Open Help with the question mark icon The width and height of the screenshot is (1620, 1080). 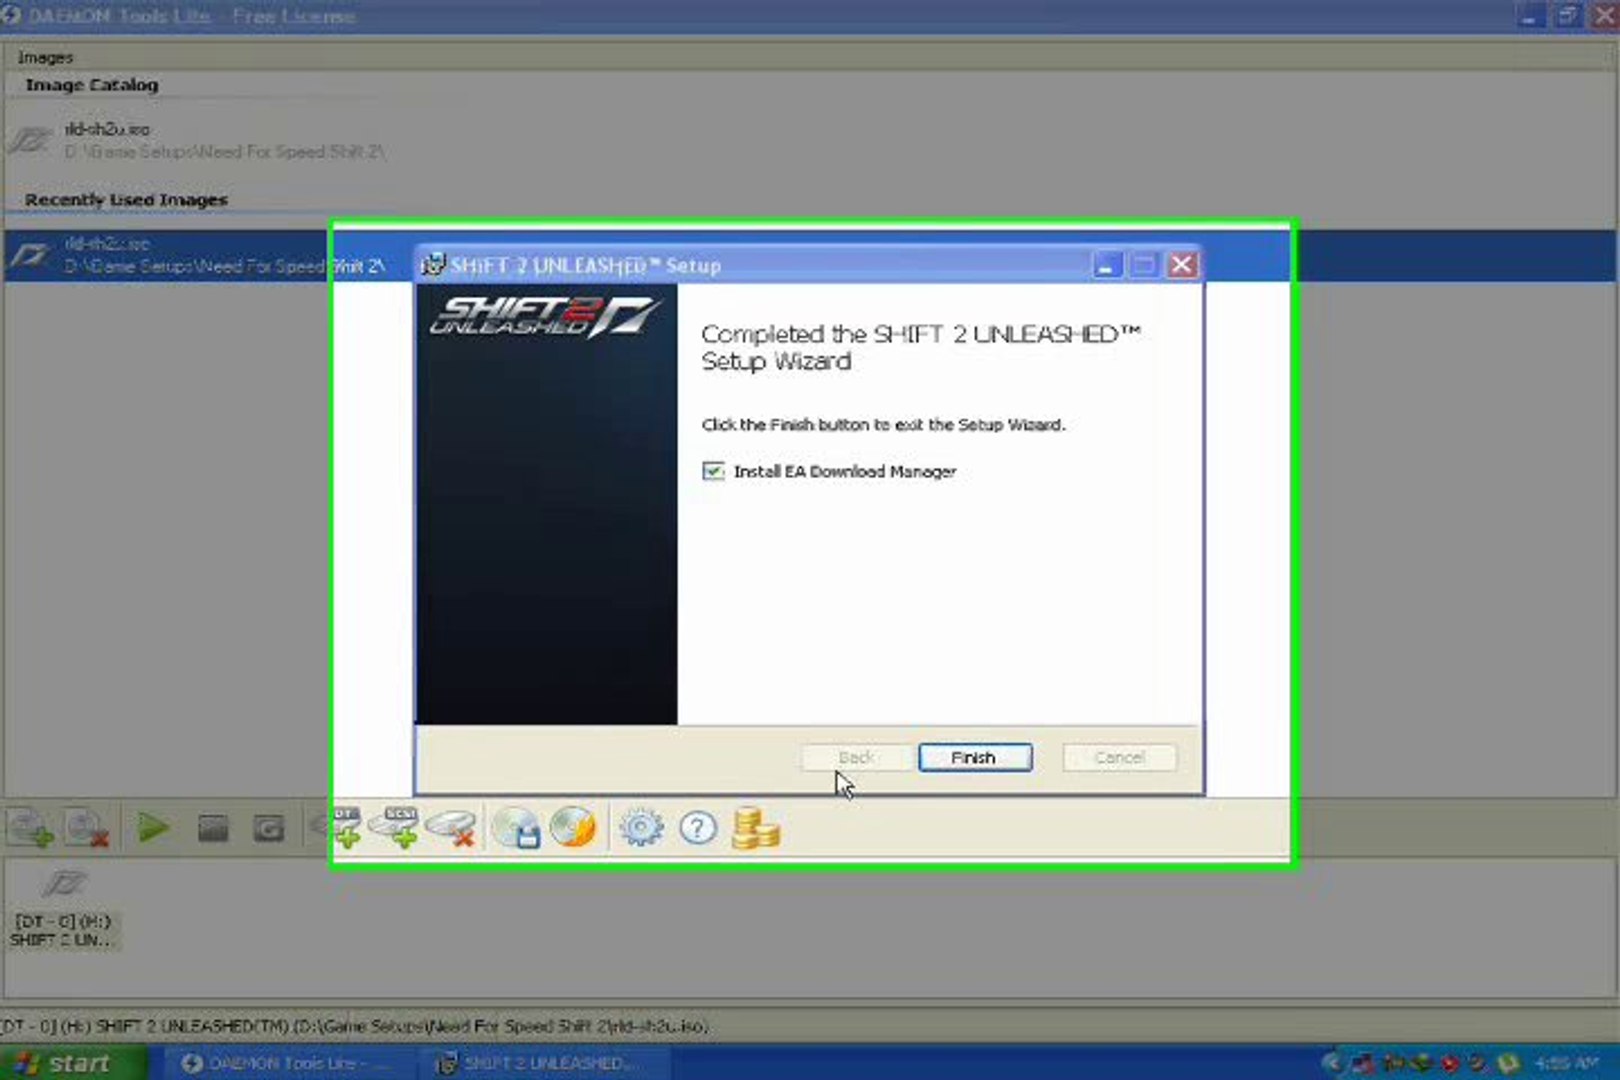698,828
